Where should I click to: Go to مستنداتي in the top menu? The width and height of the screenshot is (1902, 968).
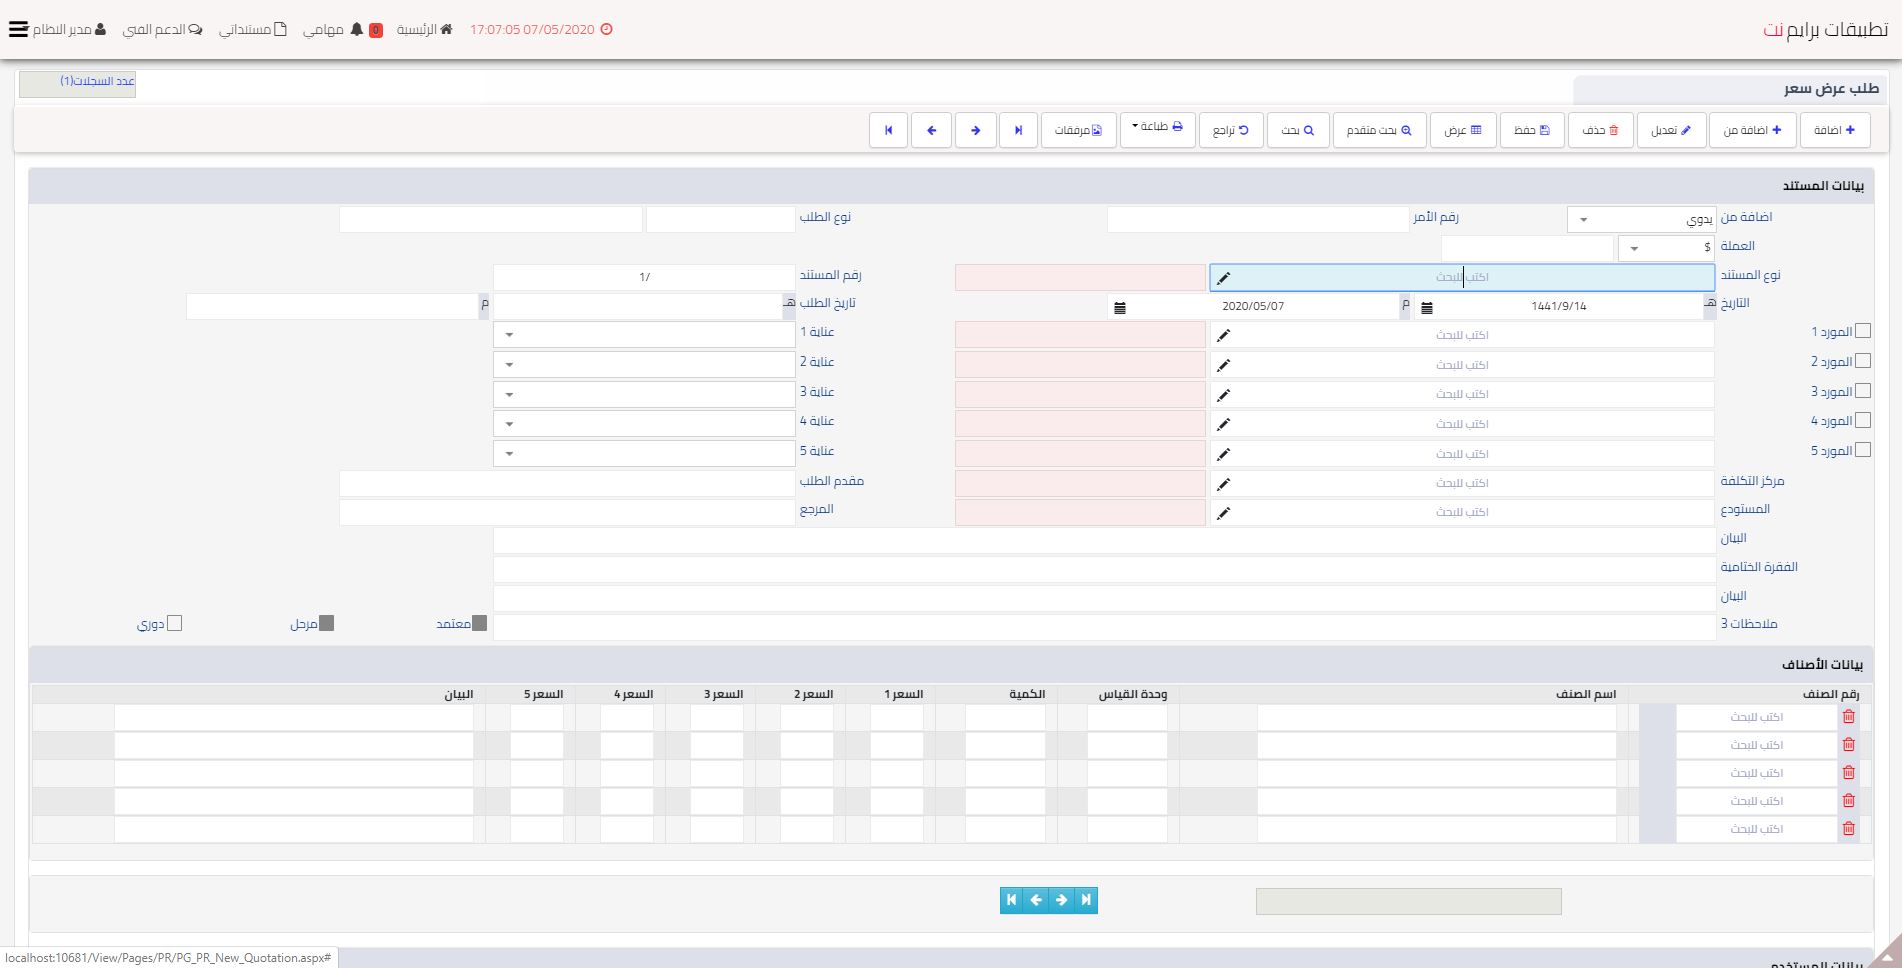click(252, 30)
